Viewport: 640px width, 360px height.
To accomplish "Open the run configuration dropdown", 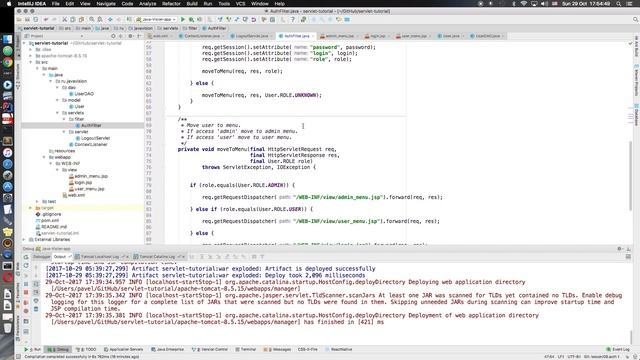I will click(x=156, y=20).
